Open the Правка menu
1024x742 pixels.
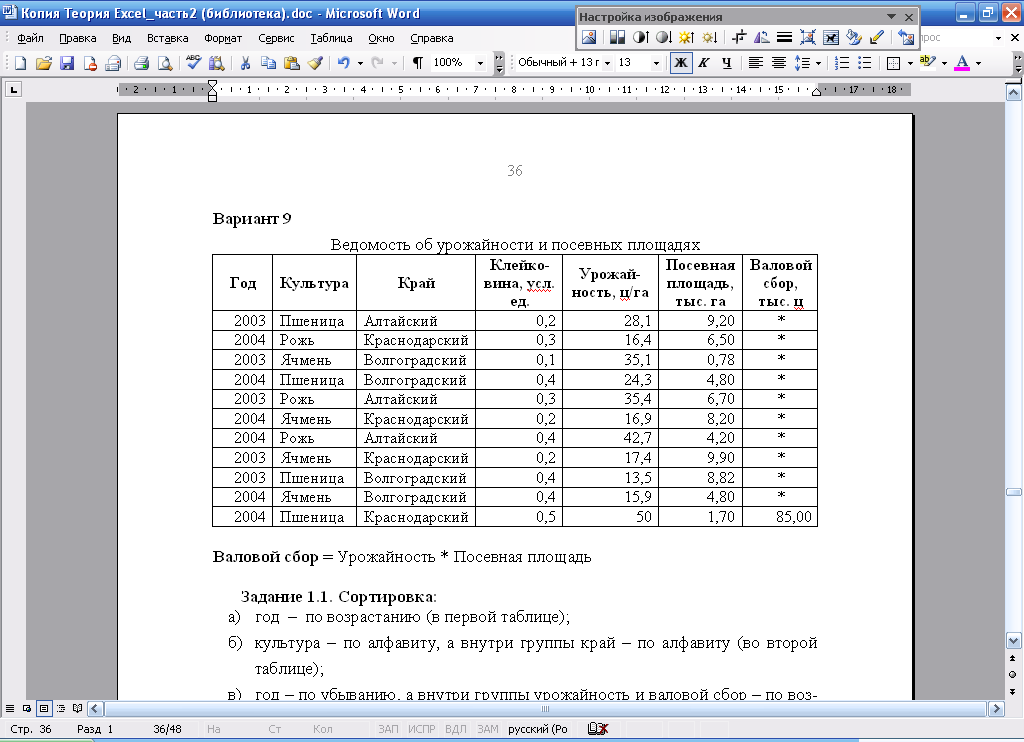click(x=78, y=38)
